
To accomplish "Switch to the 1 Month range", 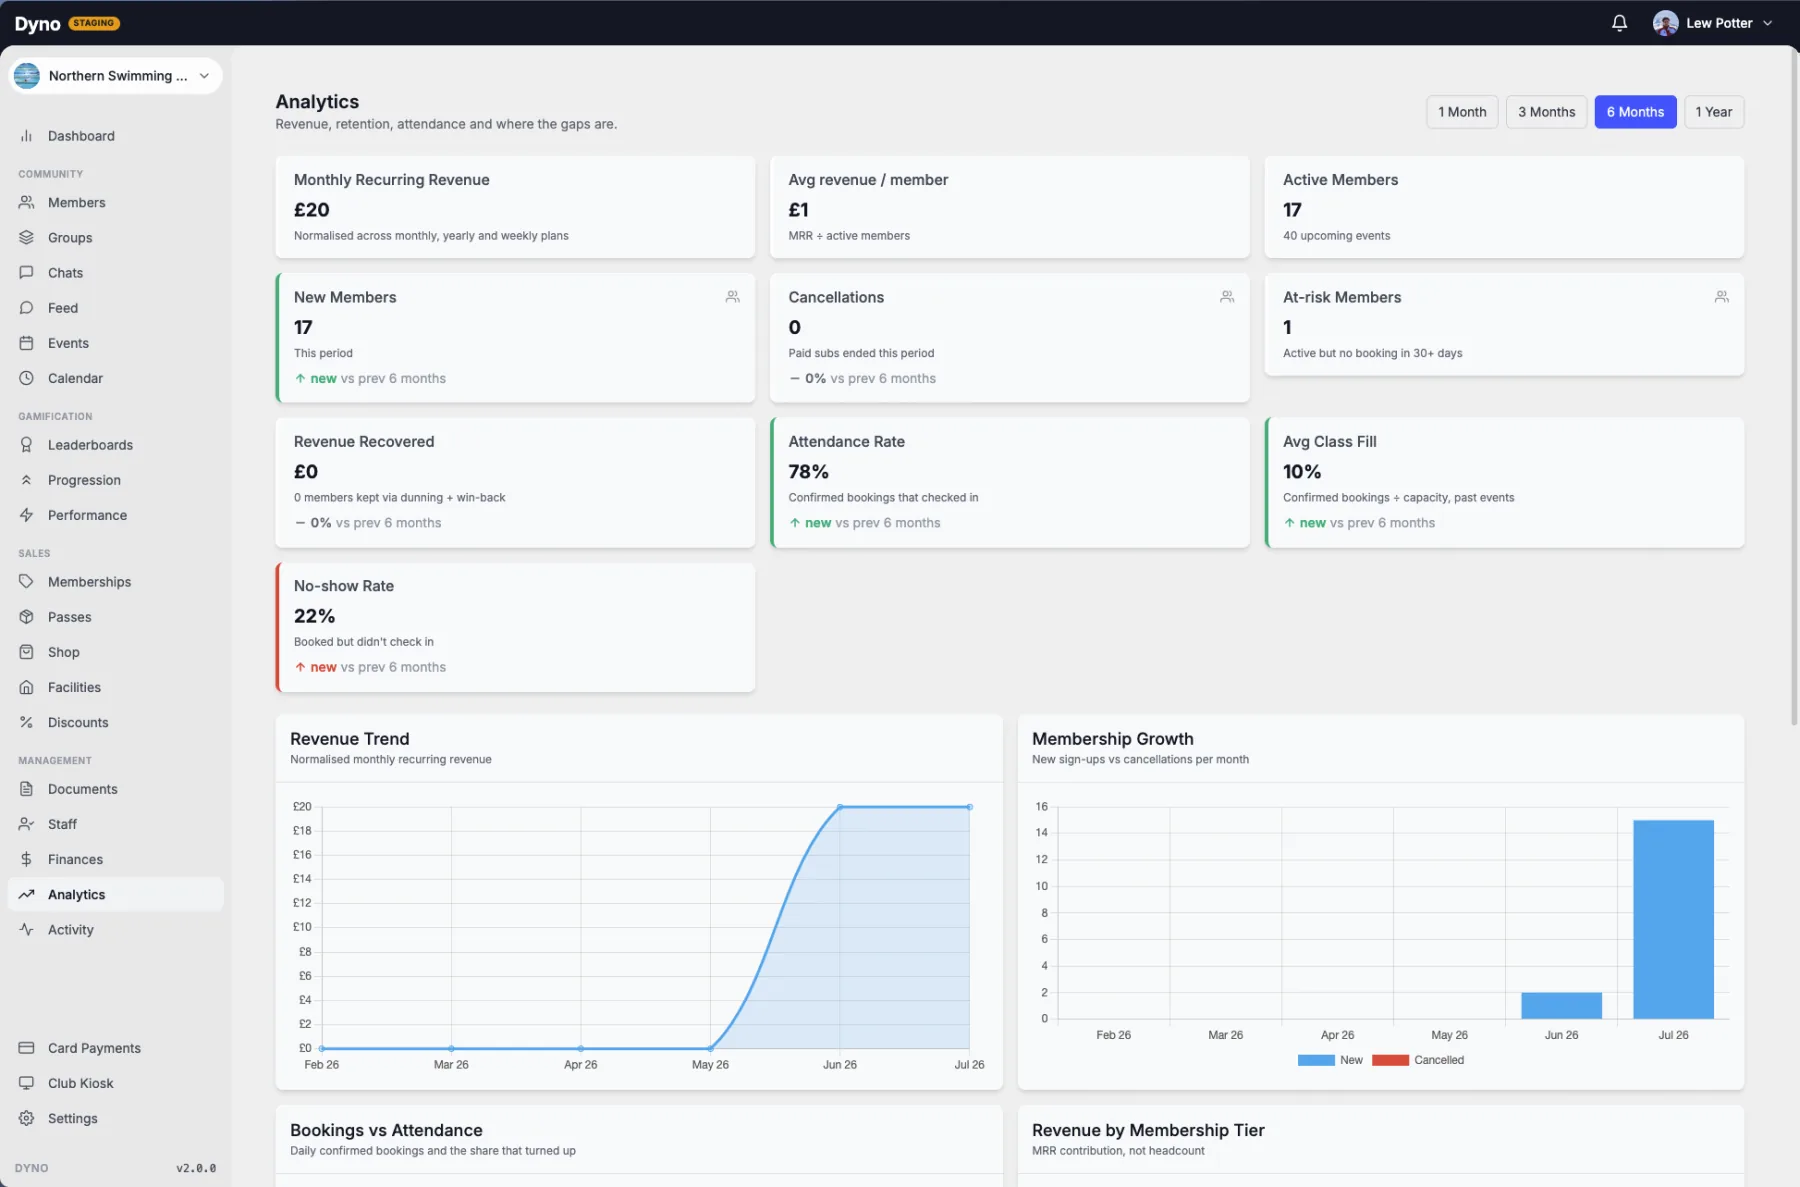I will point(1462,112).
